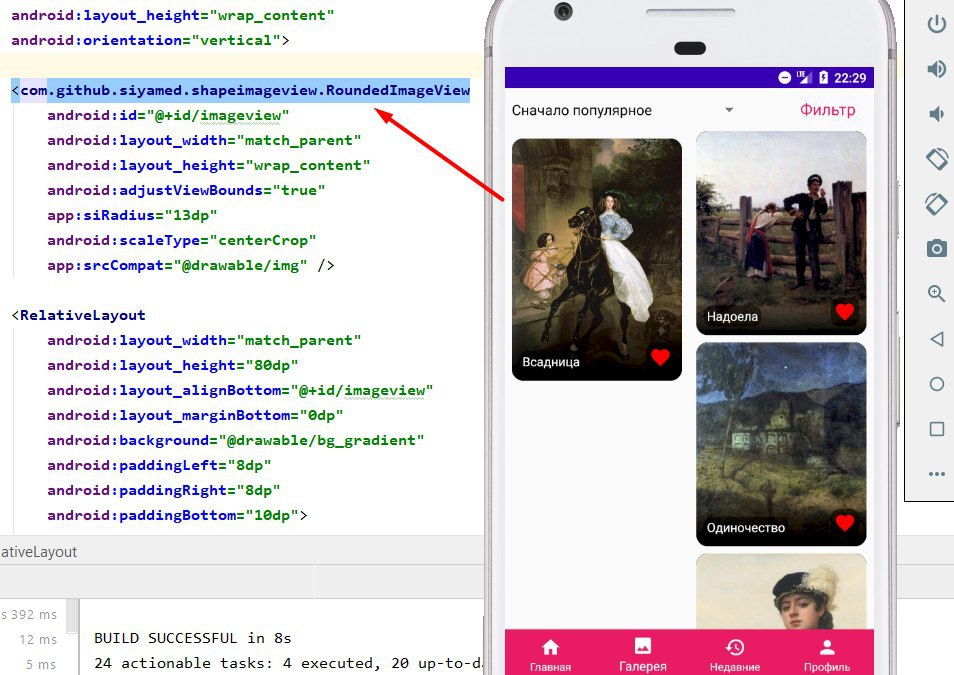Open the Всадница painting thumbnail
Viewport: 954px width, 675px height.
point(597,259)
